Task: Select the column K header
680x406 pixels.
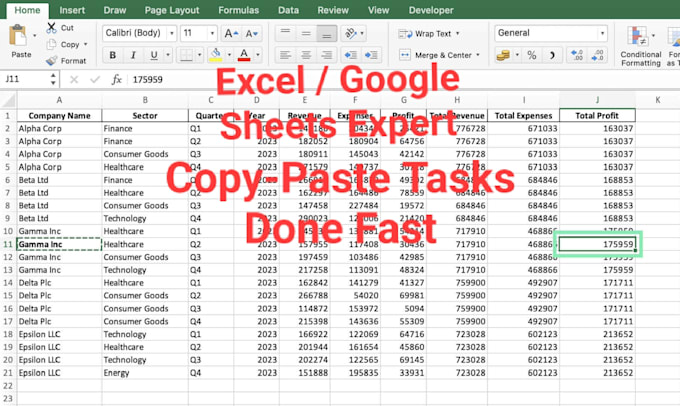Action: click(657, 100)
